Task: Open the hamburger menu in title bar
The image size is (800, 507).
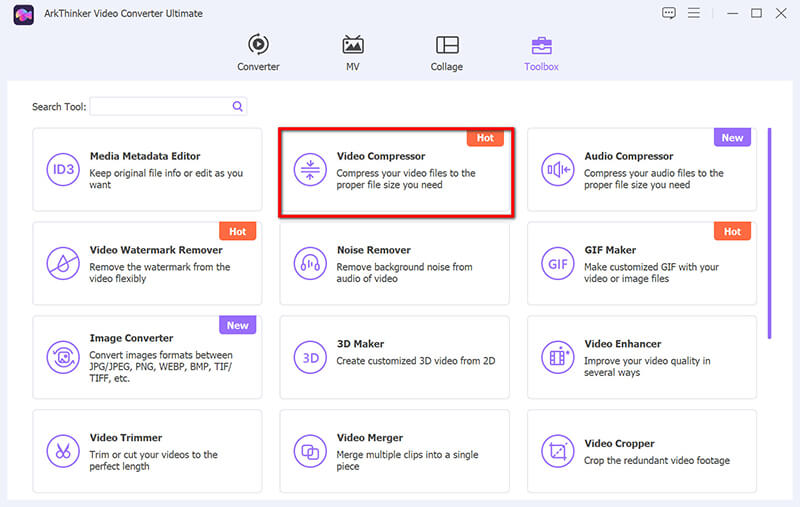Action: click(694, 13)
